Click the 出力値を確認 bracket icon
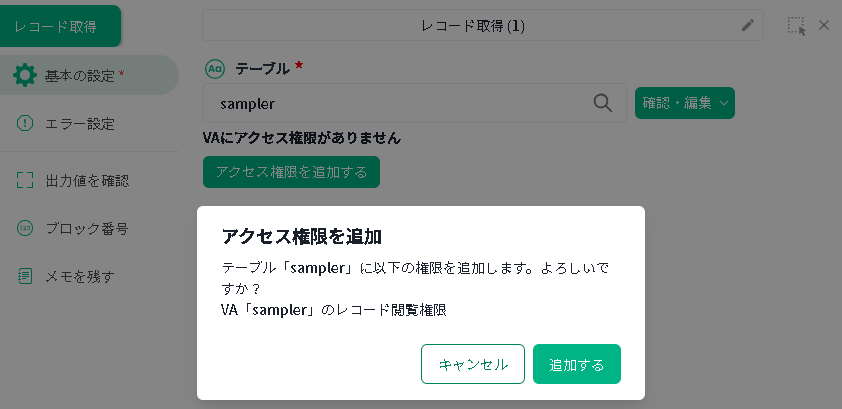This screenshot has width=842, height=409. click(x=25, y=181)
